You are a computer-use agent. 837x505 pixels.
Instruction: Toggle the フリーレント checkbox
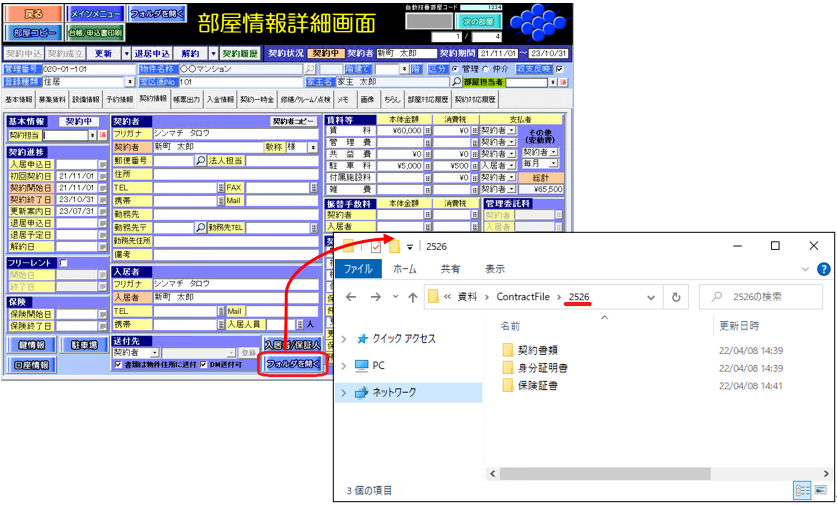click(x=63, y=263)
